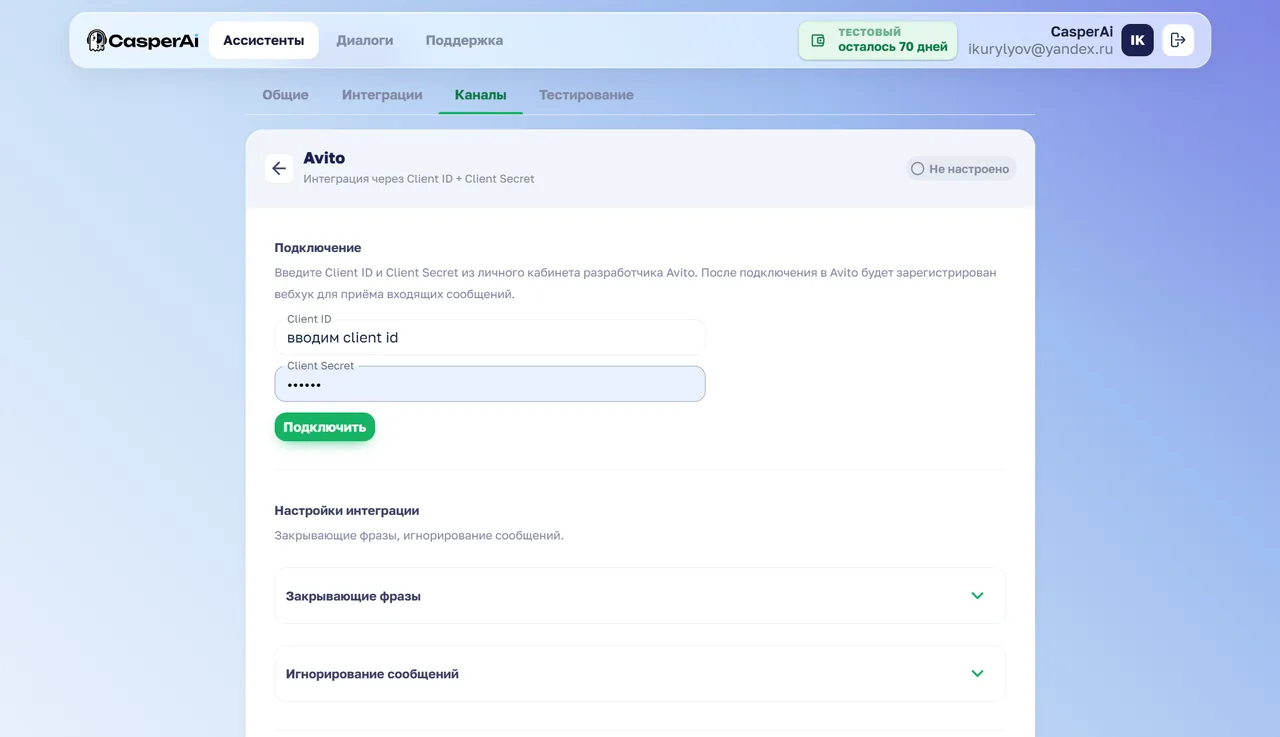This screenshot has height=737, width=1280.
Task: Click 'Интеграция через Client ID + Client Secret' subtitle
Action: pyautogui.click(x=419, y=179)
